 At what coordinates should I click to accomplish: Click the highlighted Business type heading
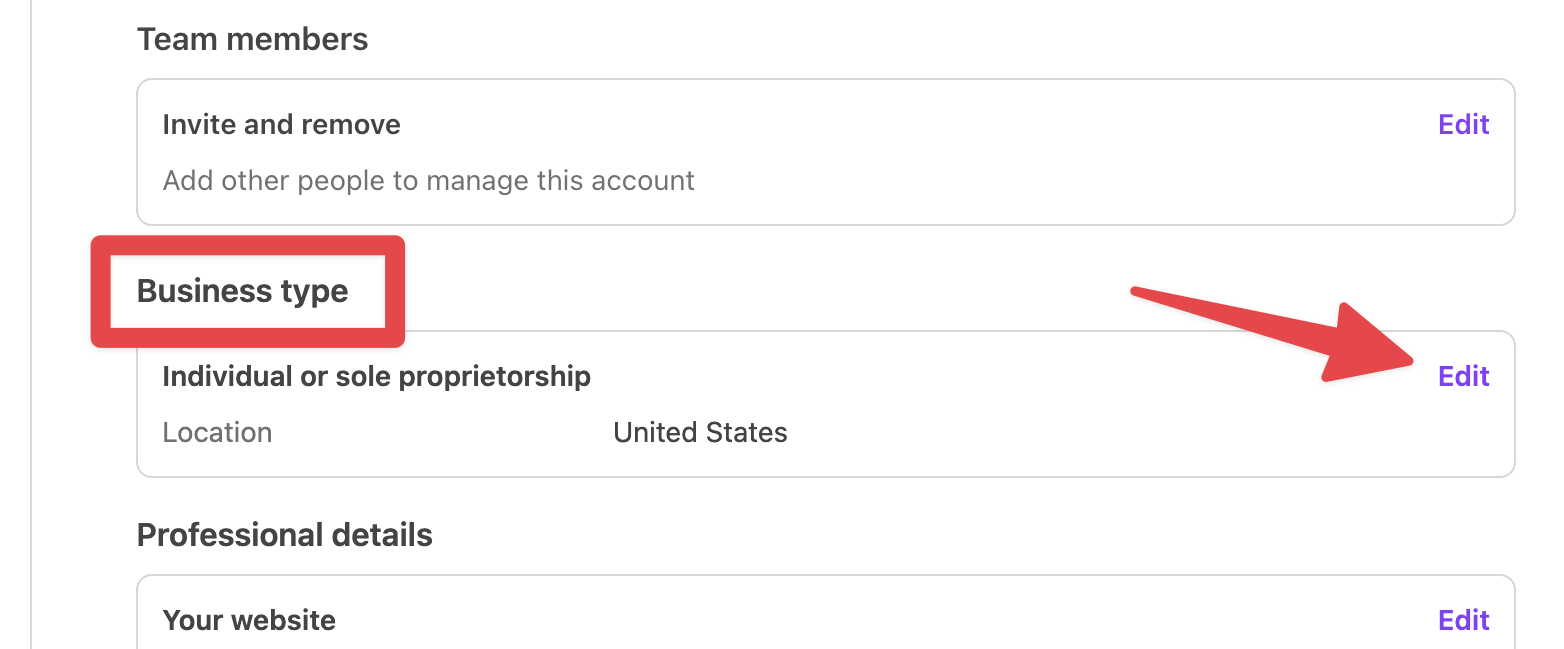coord(243,291)
